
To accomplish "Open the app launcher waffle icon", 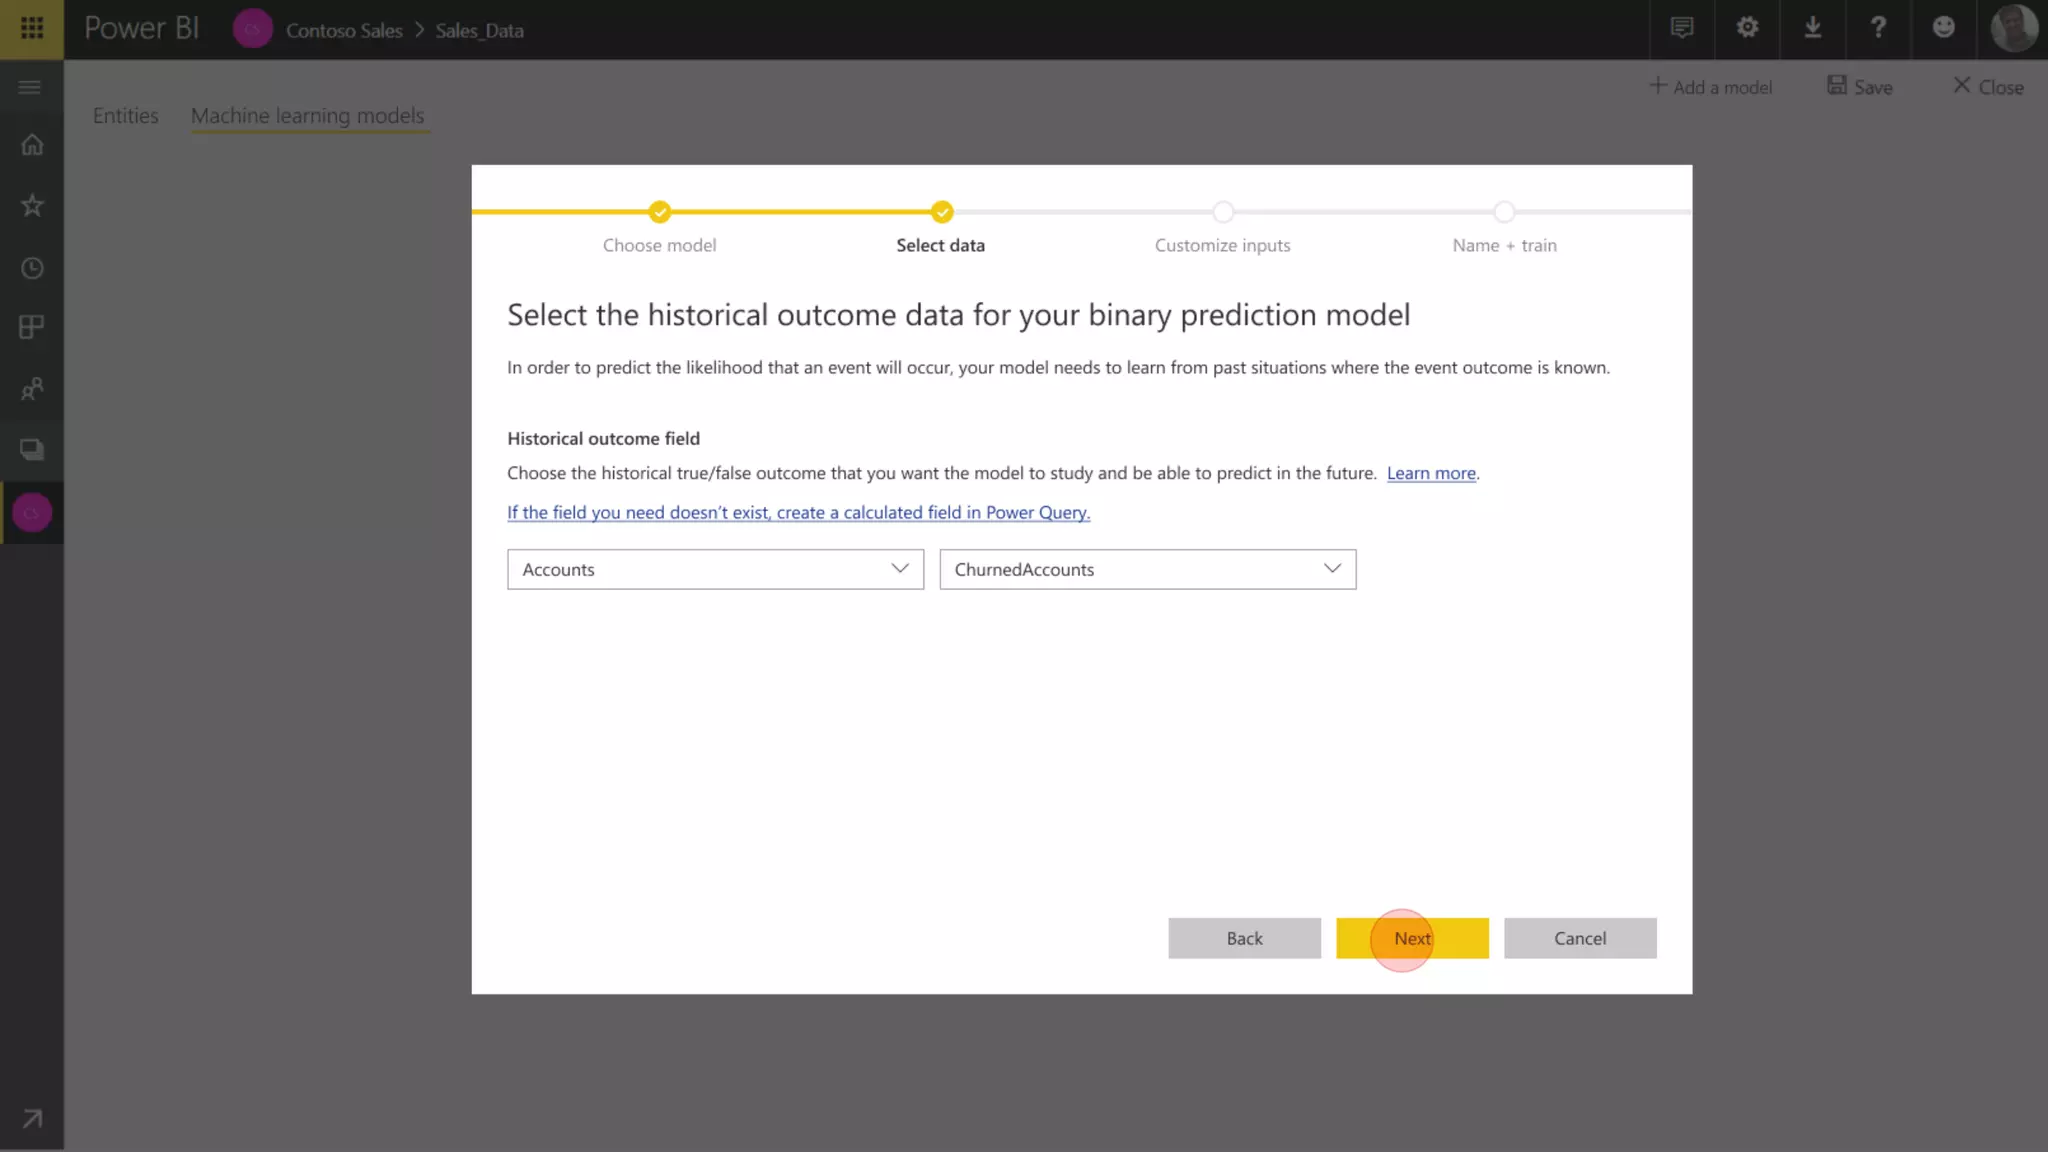I will (x=32, y=28).
